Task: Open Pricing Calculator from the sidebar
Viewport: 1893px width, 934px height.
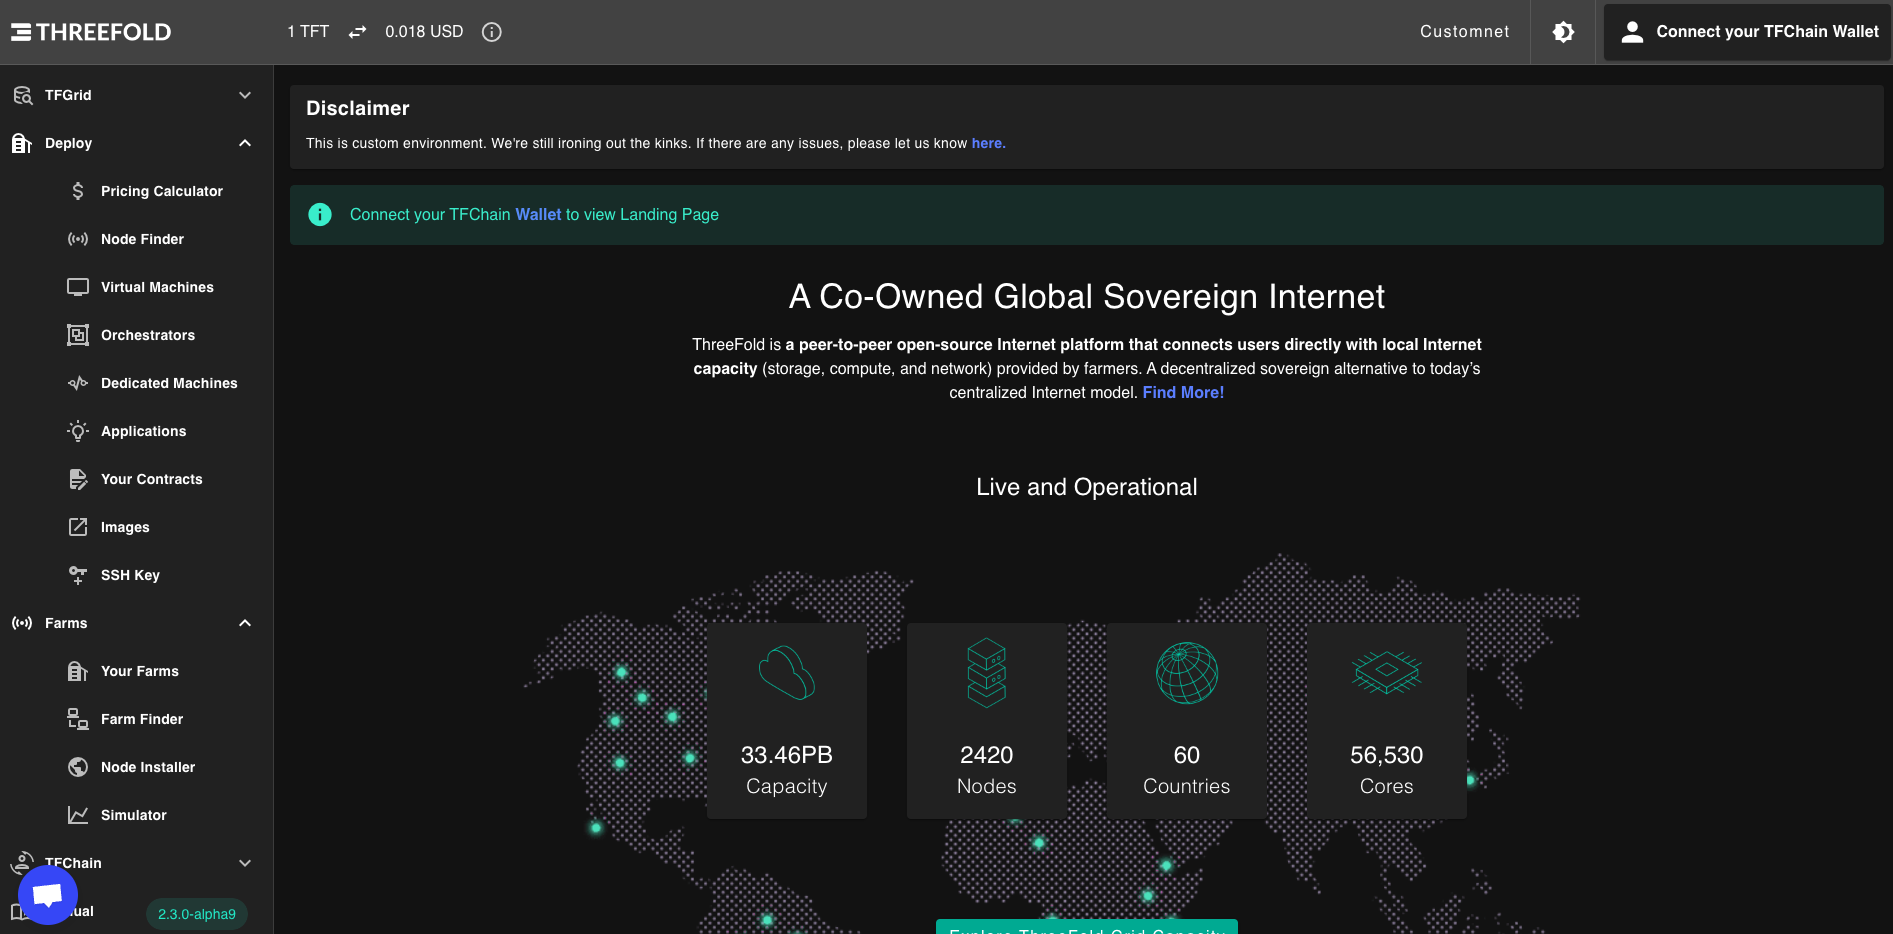Action: point(161,191)
